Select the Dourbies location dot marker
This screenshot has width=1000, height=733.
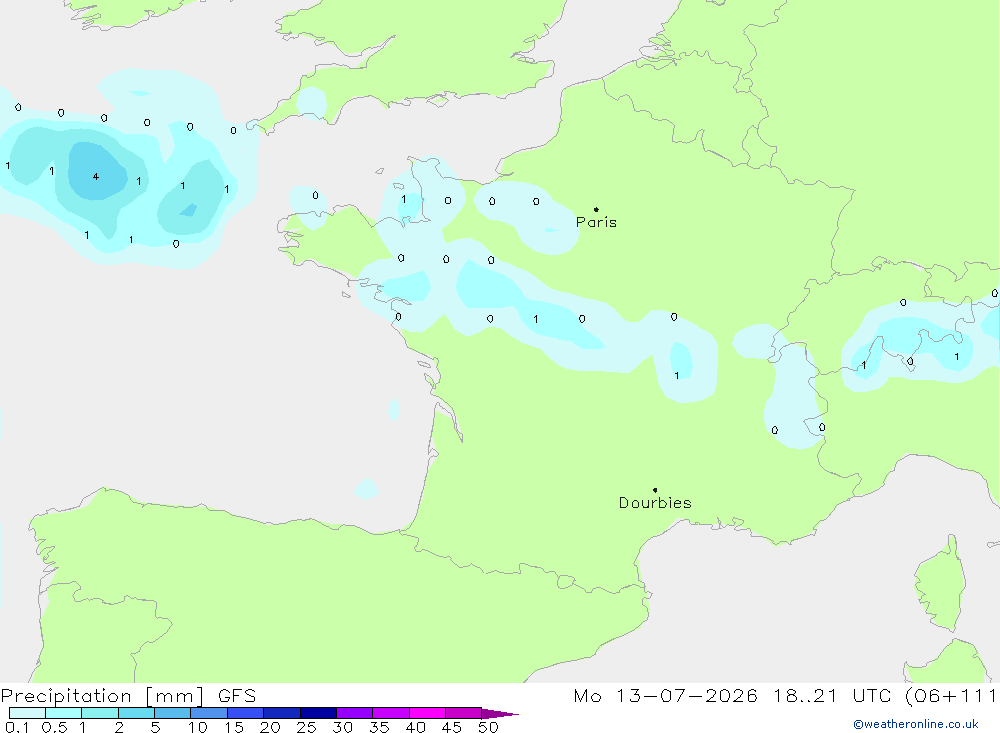[x=655, y=490]
